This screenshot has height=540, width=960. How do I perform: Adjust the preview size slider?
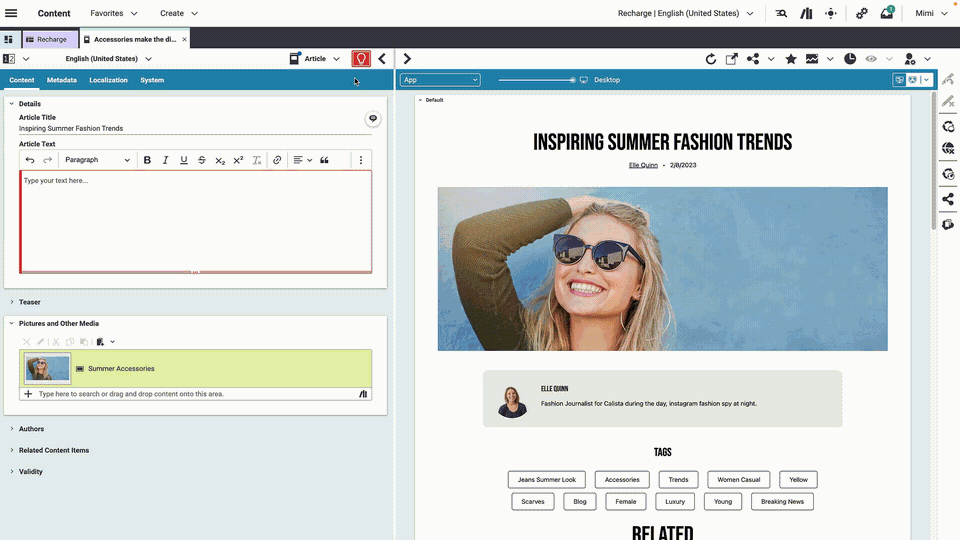(537, 80)
